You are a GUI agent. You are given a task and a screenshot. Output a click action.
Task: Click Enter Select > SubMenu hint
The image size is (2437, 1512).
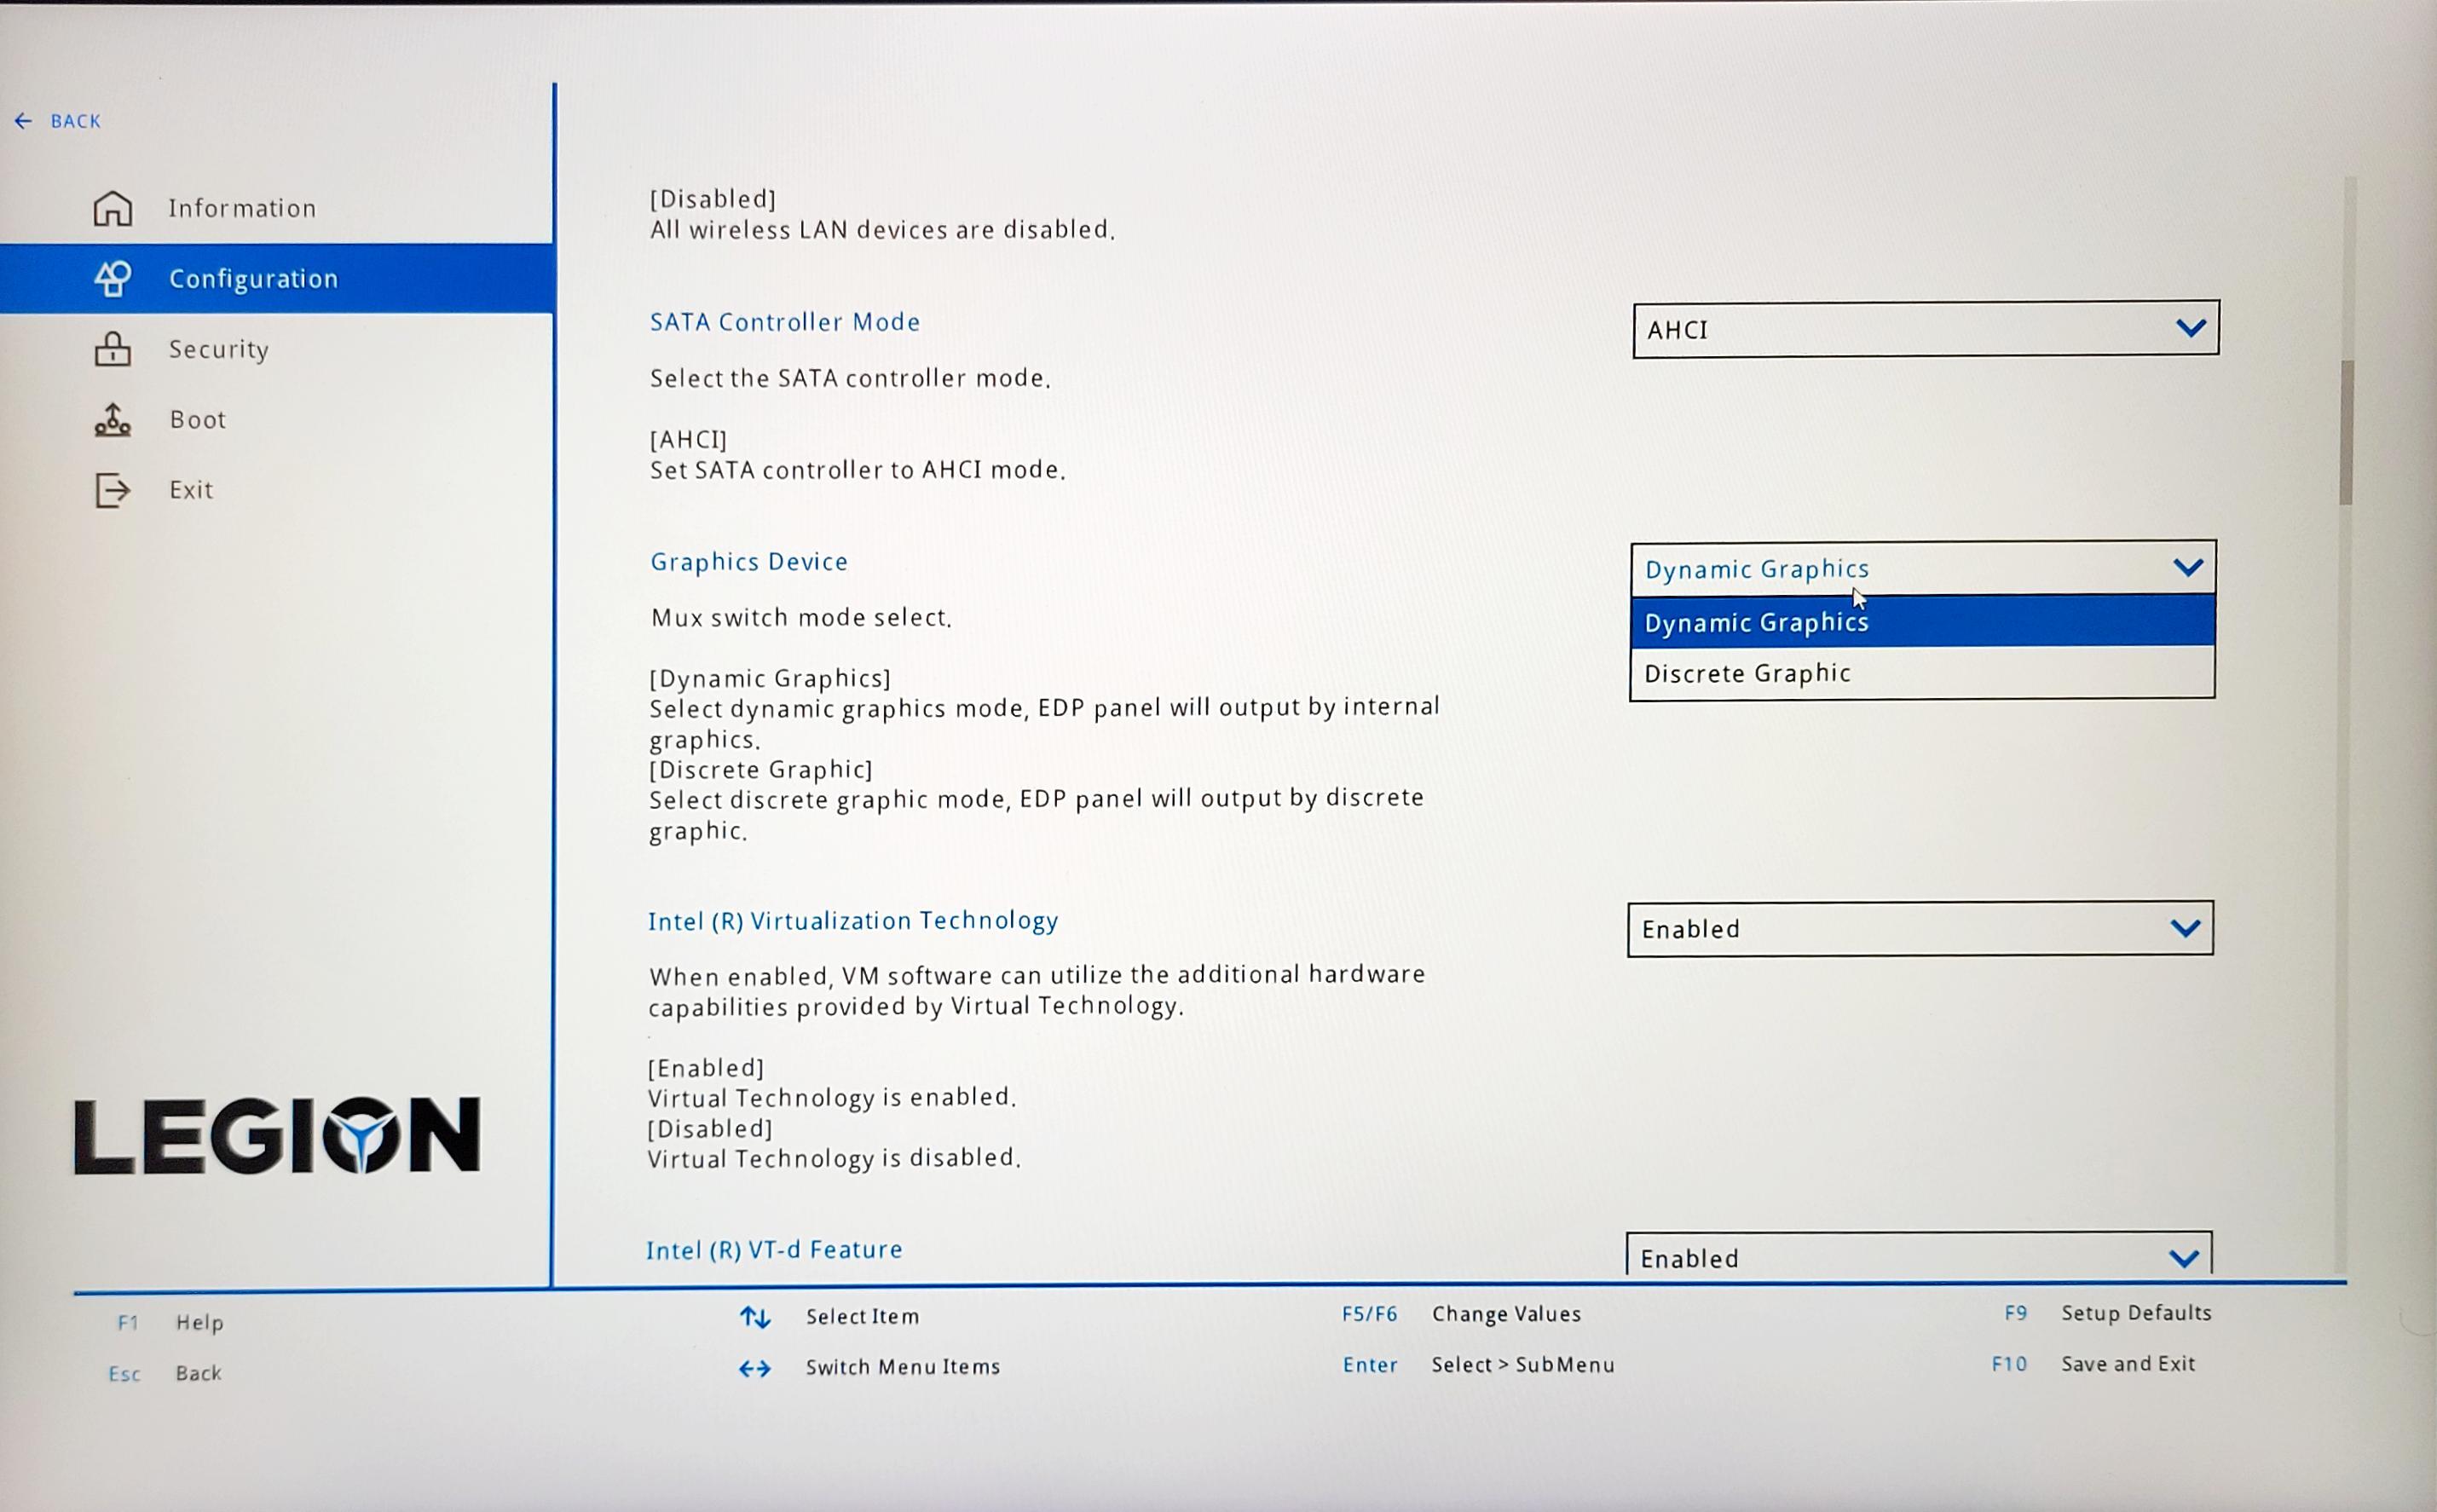pyautogui.click(x=1478, y=1365)
